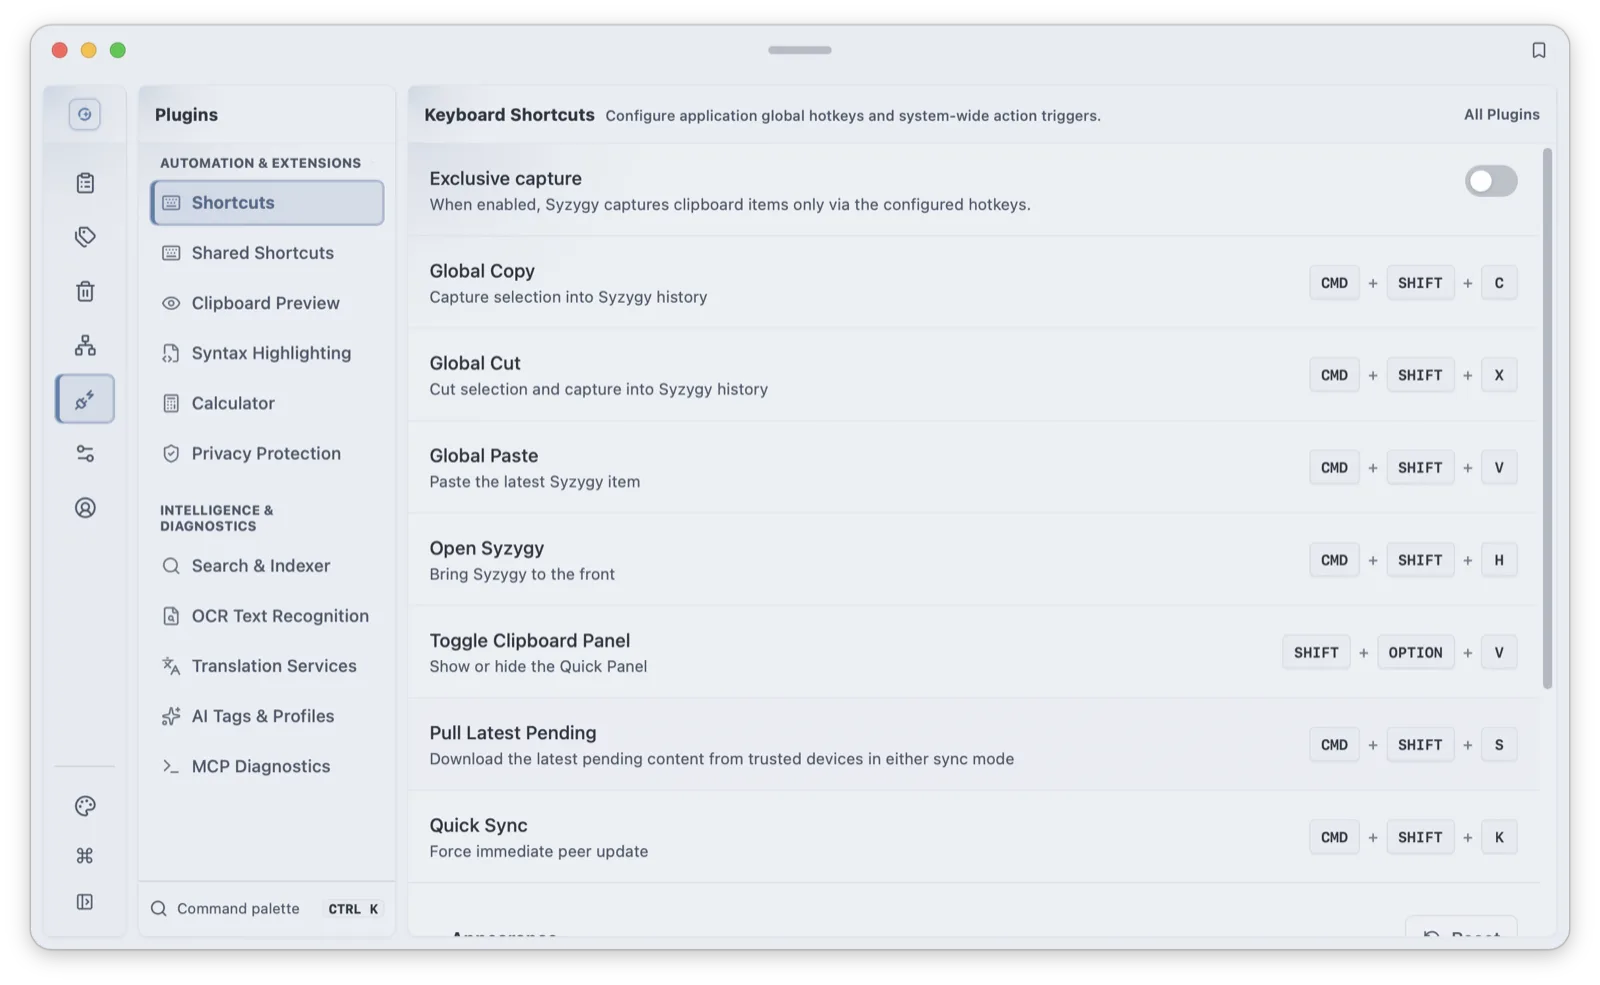Open Calculator plugin

(267, 403)
